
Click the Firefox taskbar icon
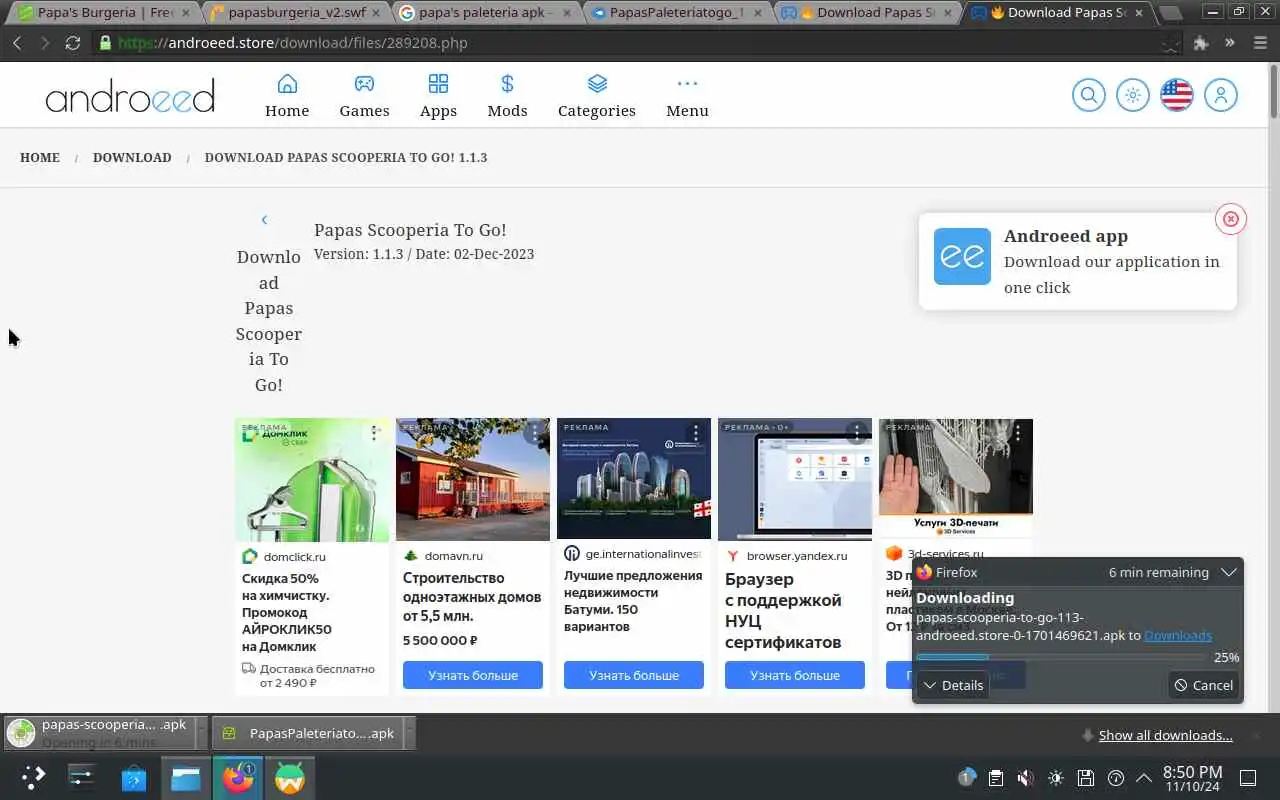pyautogui.click(x=238, y=777)
